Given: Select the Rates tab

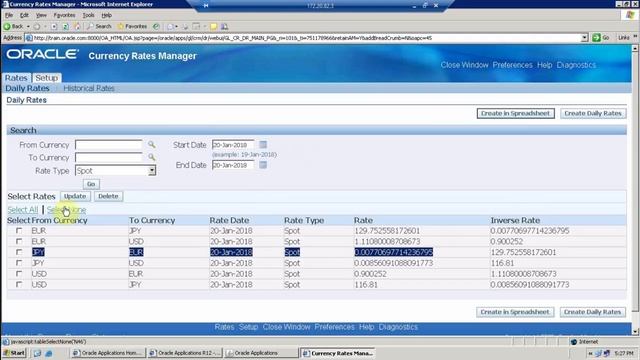Looking at the screenshot, I should coord(16,78).
